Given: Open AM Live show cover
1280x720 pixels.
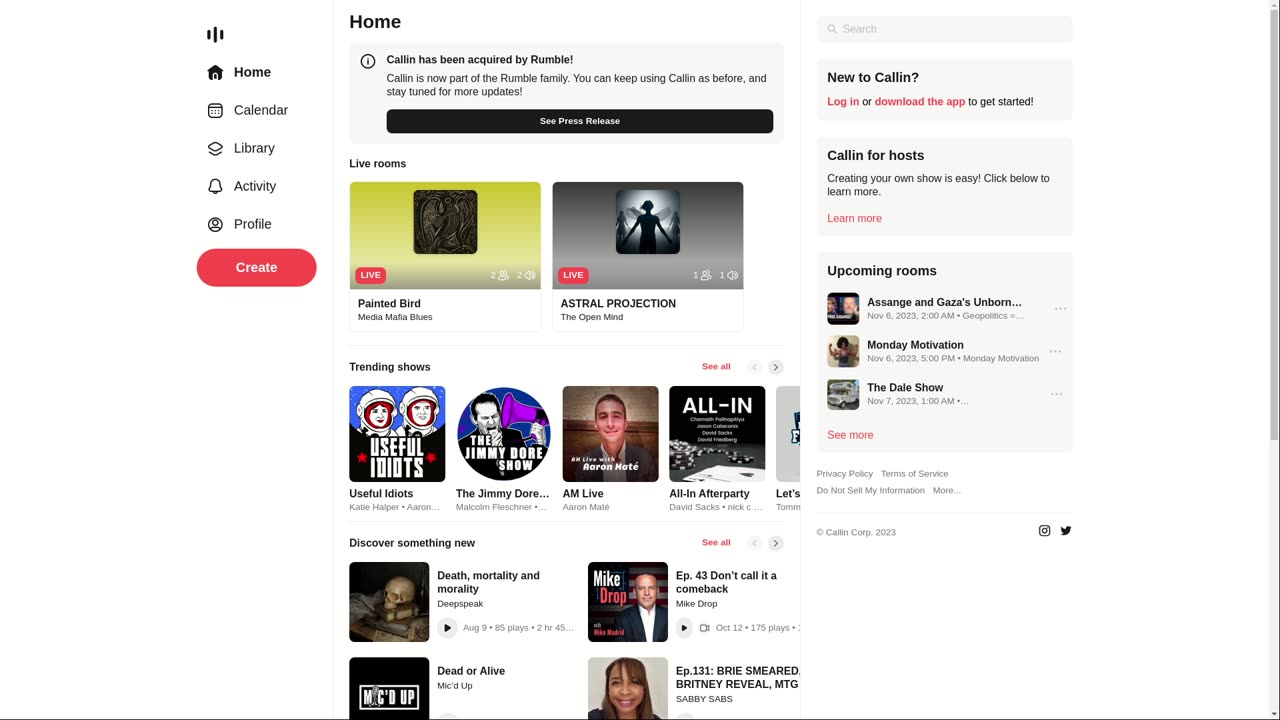Looking at the screenshot, I should click(610, 434).
